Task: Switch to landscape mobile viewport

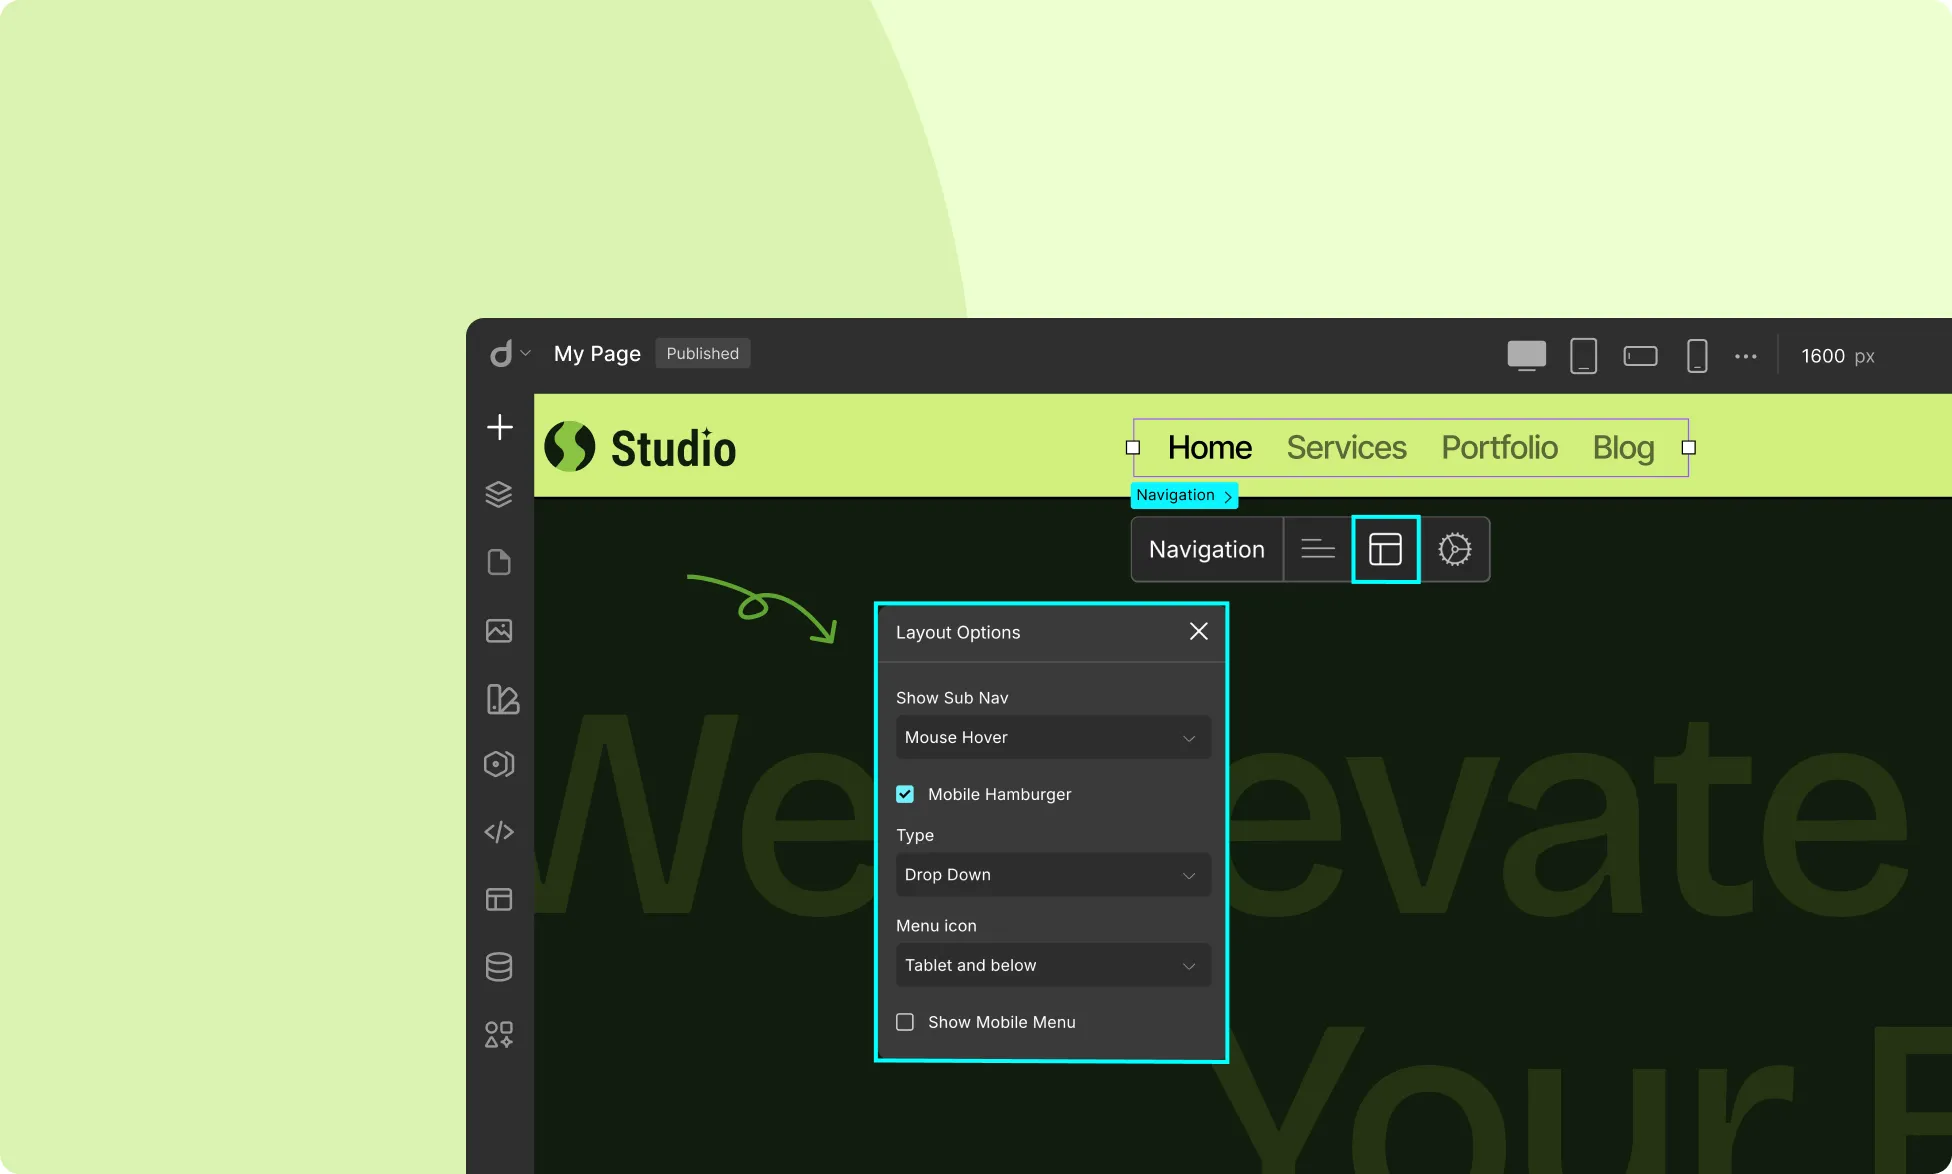Action: (x=1640, y=356)
